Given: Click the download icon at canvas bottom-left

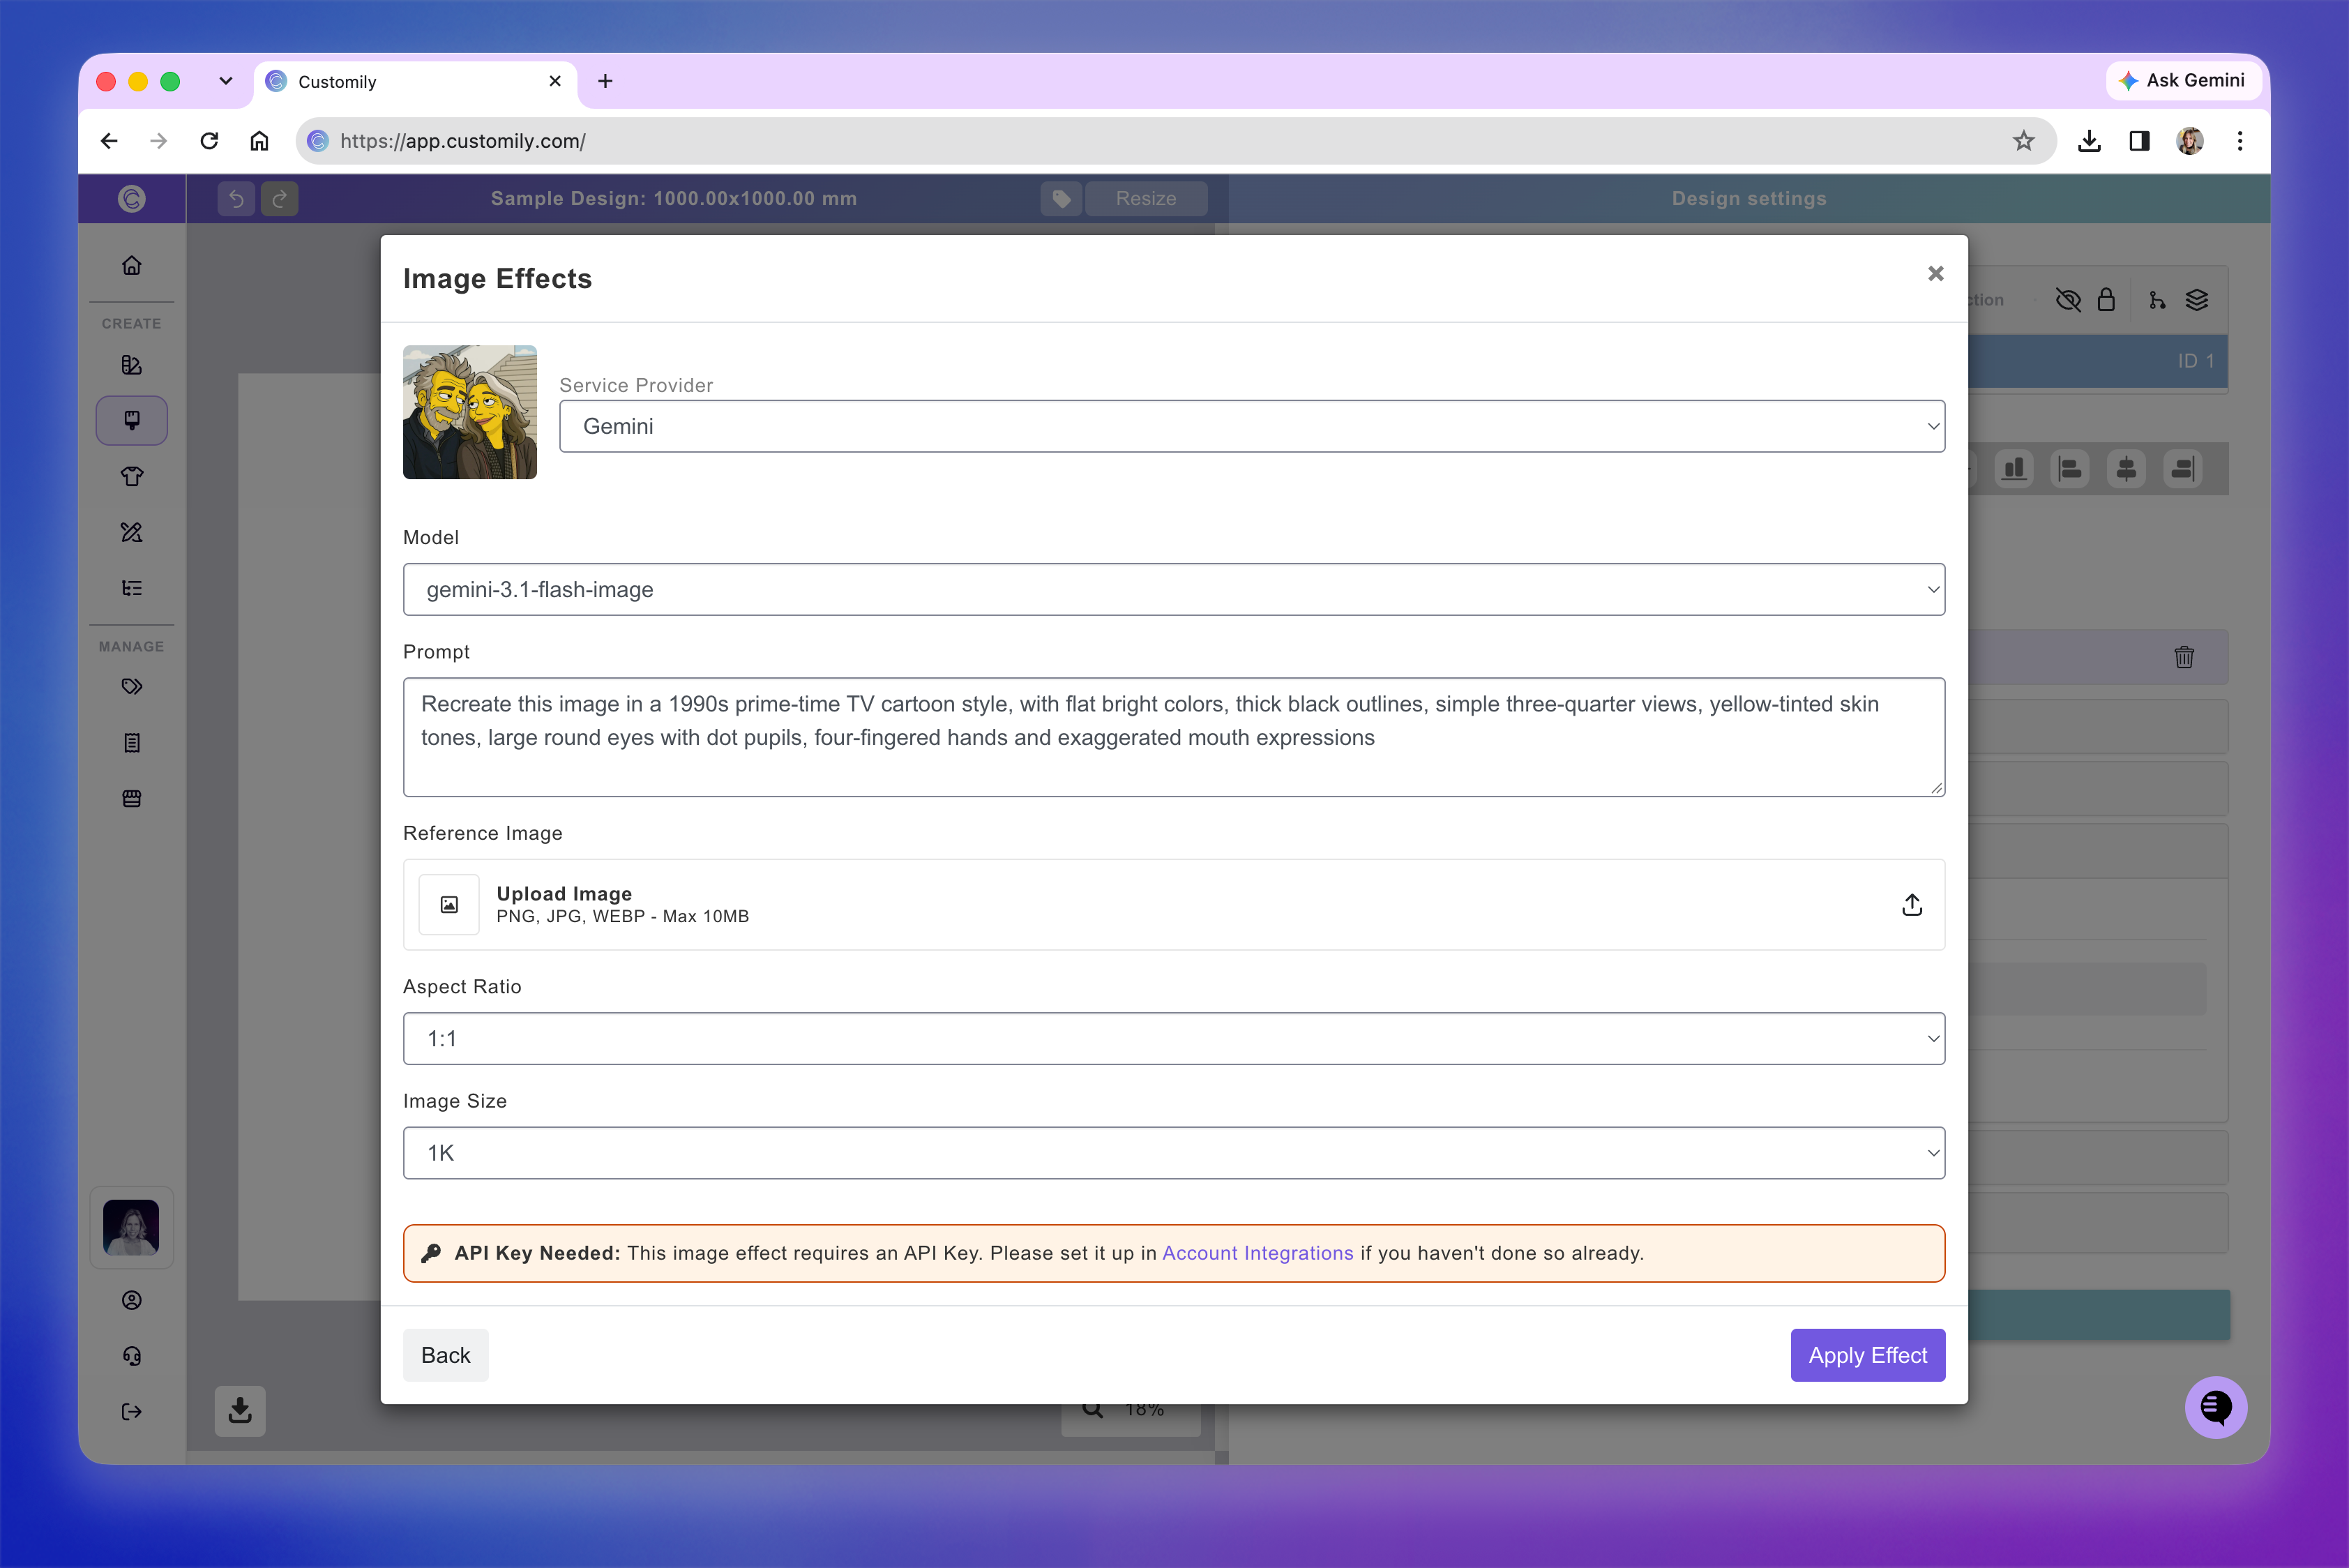Looking at the screenshot, I should 240,1411.
